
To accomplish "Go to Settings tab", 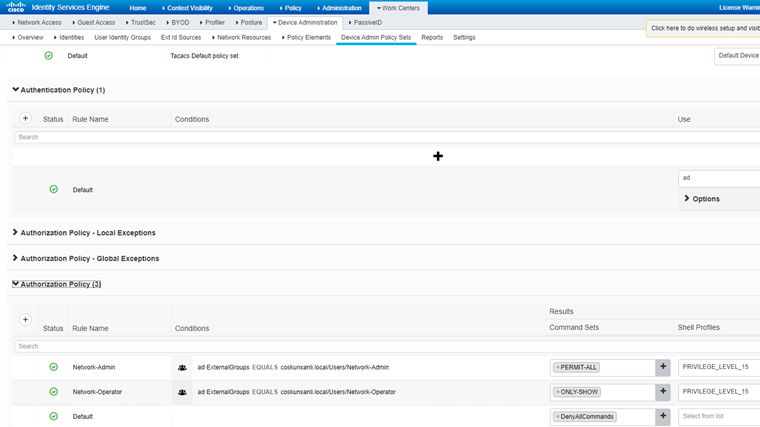I will coord(464,37).
